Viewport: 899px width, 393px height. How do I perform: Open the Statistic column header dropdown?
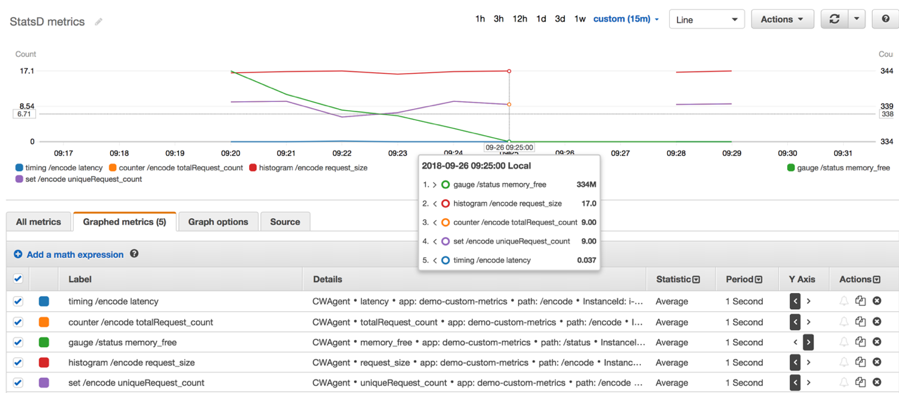[x=696, y=279]
